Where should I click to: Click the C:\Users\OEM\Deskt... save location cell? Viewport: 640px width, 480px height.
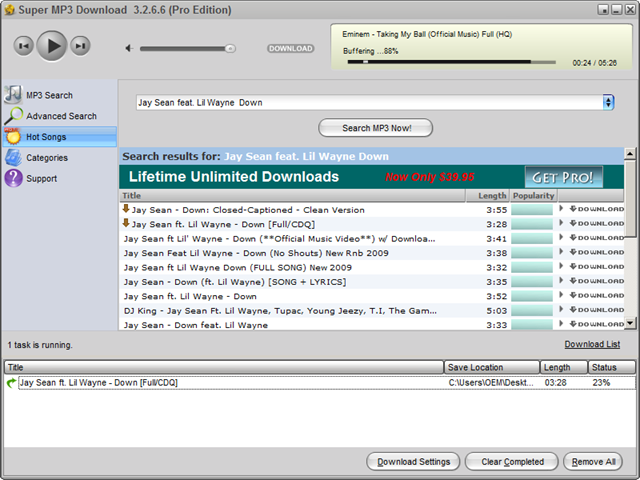(x=491, y=383)
